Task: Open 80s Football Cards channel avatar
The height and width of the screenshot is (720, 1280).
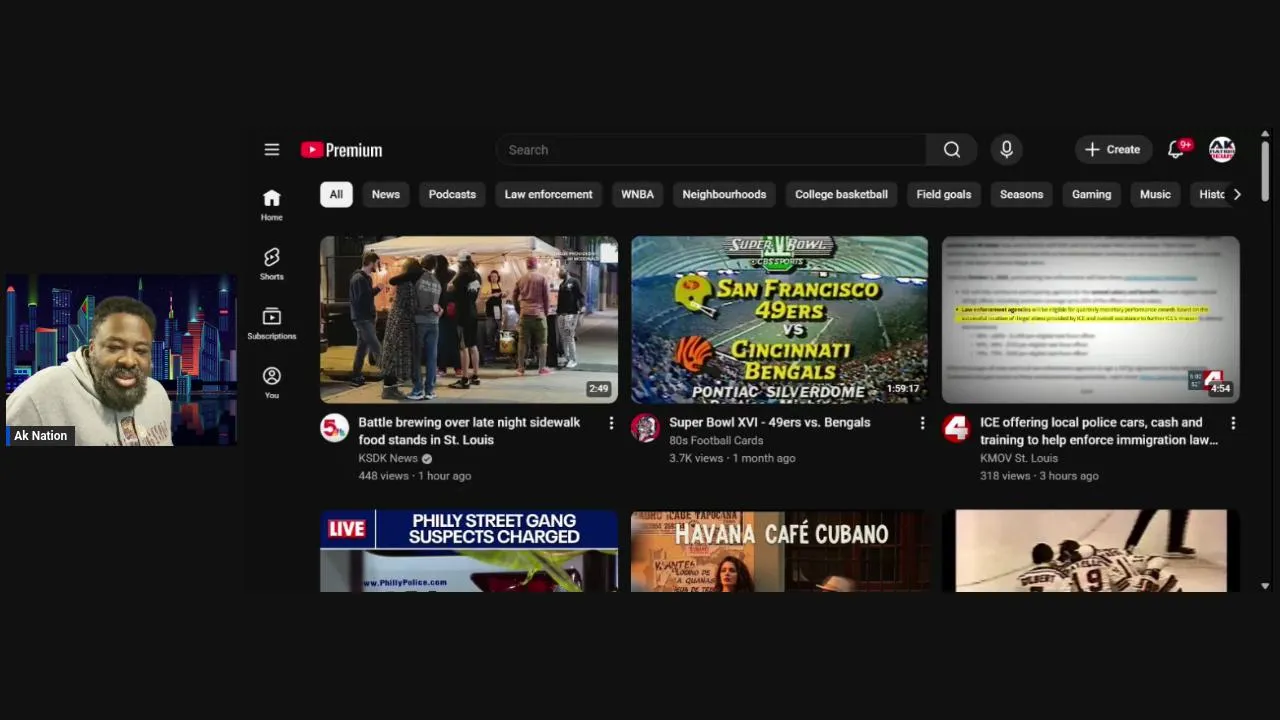Action: [645, 428]
